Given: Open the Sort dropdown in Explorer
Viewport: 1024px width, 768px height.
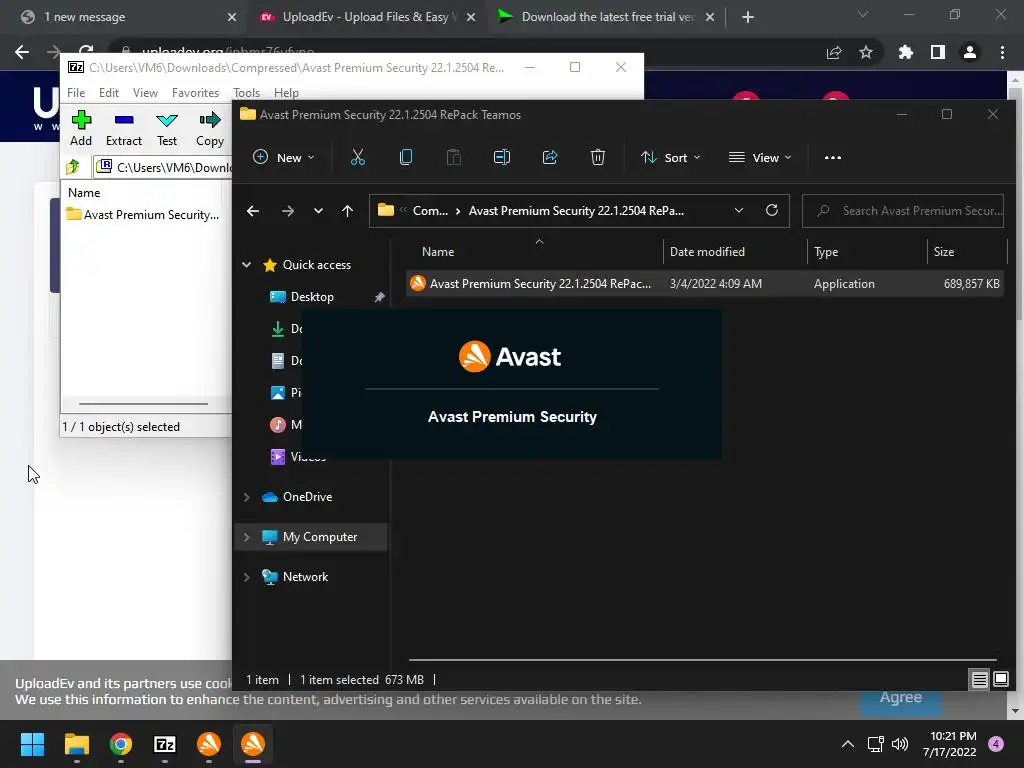Looking at the screenshot, I should 671,157.
